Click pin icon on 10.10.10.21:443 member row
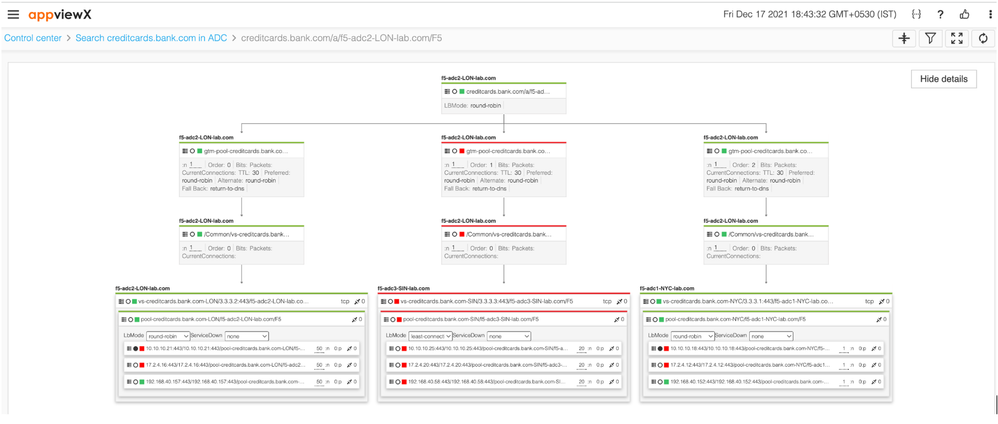This screenshot has height=424, width=998. pos(348,348)
